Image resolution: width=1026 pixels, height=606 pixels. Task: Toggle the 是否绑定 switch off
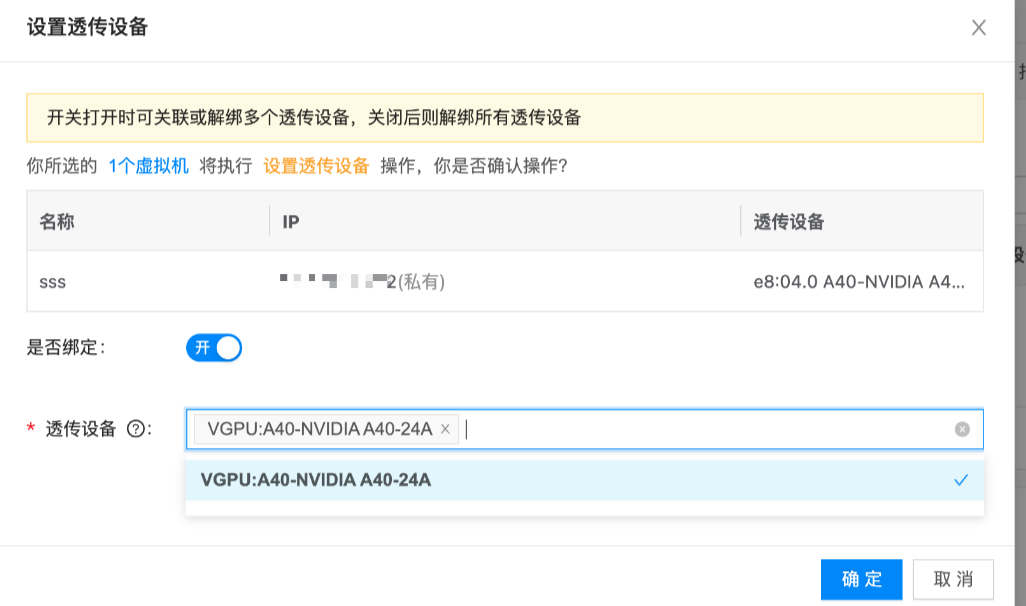click(x=214, y=348)
